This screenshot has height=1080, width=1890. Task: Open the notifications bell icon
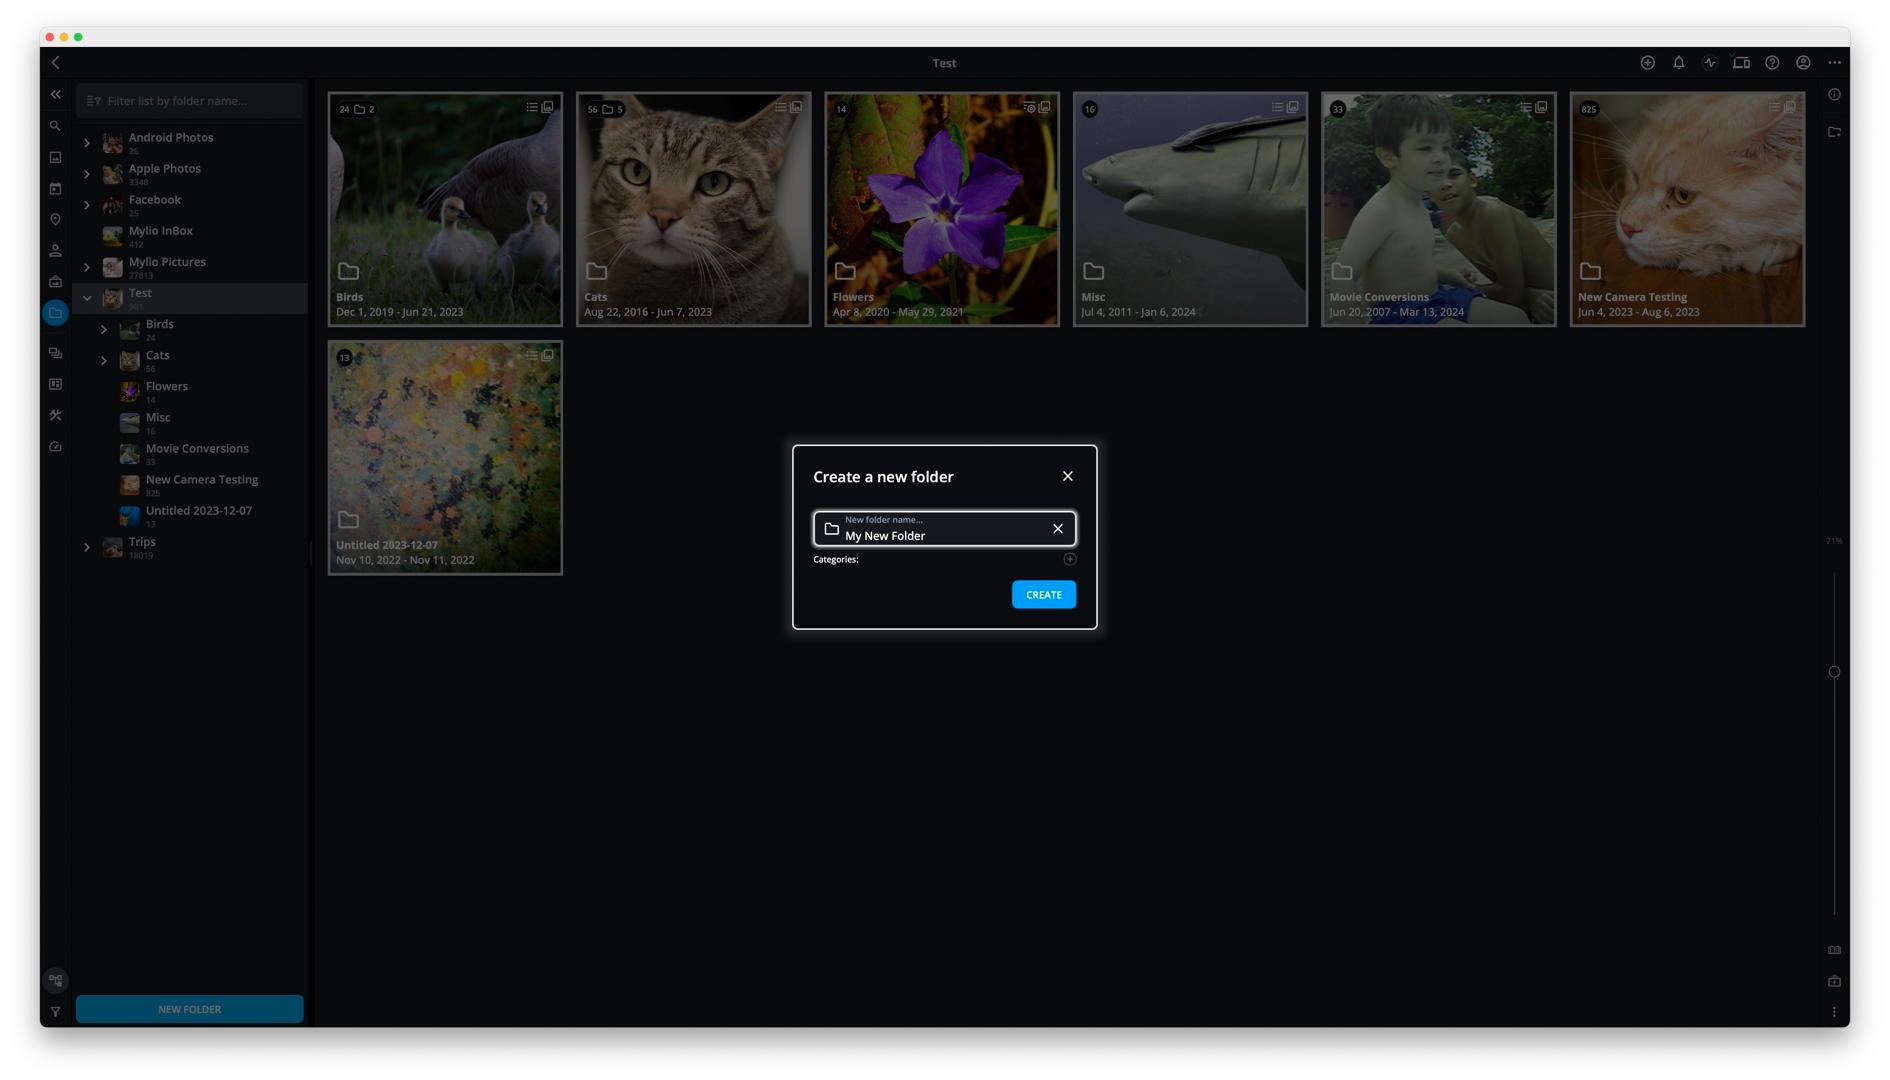coord(1678,63)
